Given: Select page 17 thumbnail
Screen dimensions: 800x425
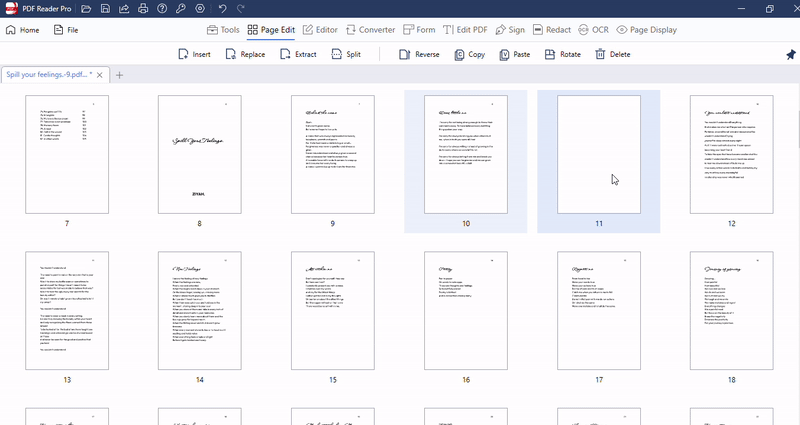Looking at the screenshot, I should click(599, 310).
